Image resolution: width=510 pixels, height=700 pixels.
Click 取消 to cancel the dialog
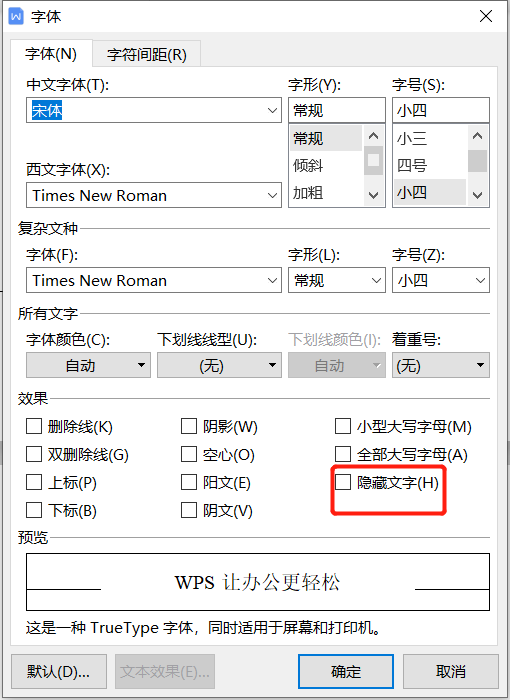tap(451, 671)
